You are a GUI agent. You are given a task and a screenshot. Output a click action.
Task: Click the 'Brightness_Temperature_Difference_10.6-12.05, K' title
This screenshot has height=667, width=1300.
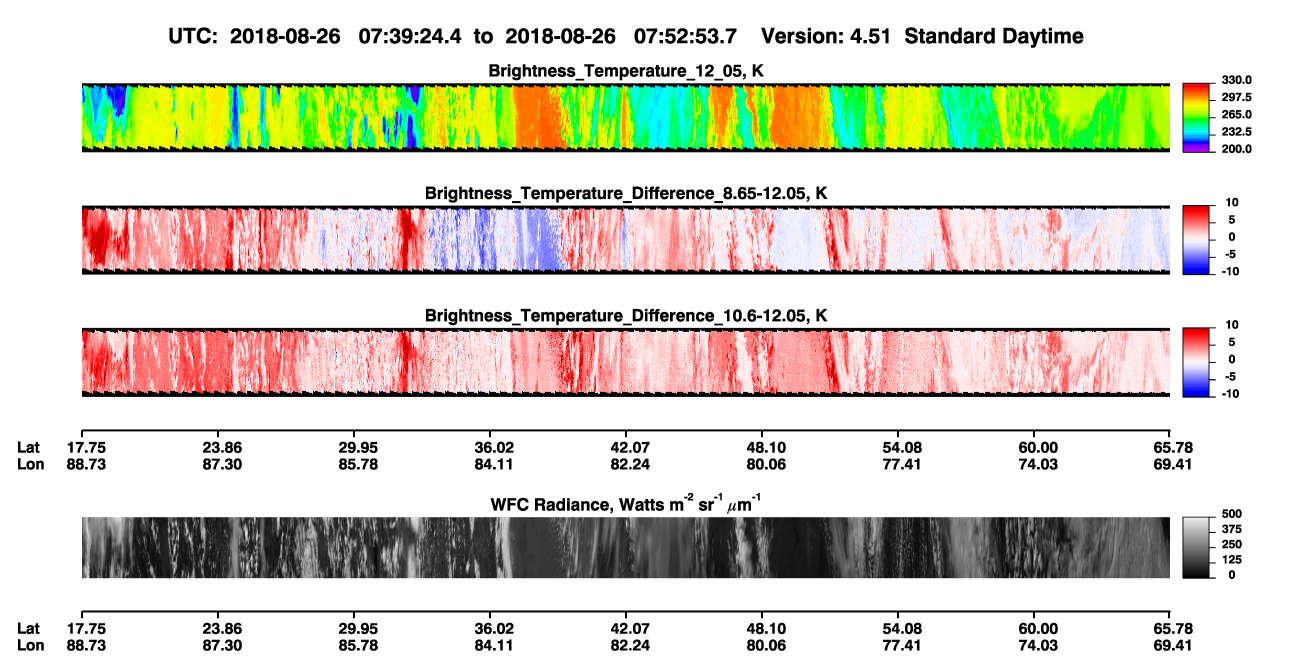pos(626,316)
